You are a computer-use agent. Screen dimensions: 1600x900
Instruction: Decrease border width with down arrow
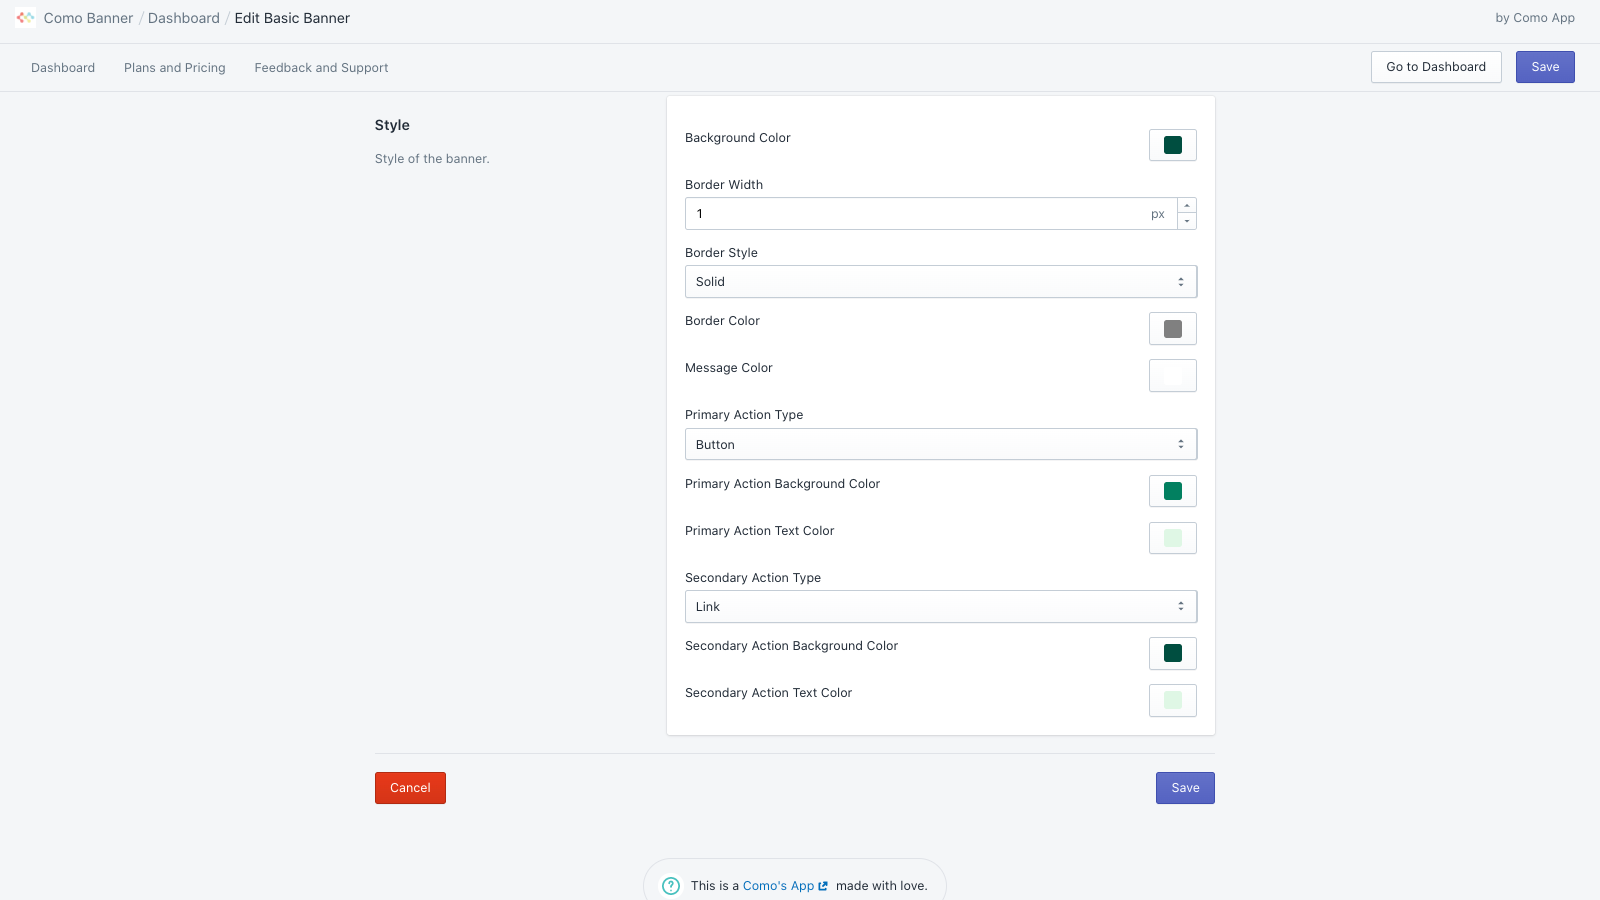click(1187, 221)
